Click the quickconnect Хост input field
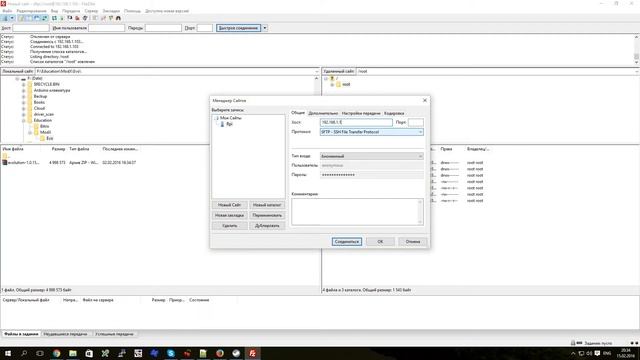The image size is (640, 360). point(31,28)
